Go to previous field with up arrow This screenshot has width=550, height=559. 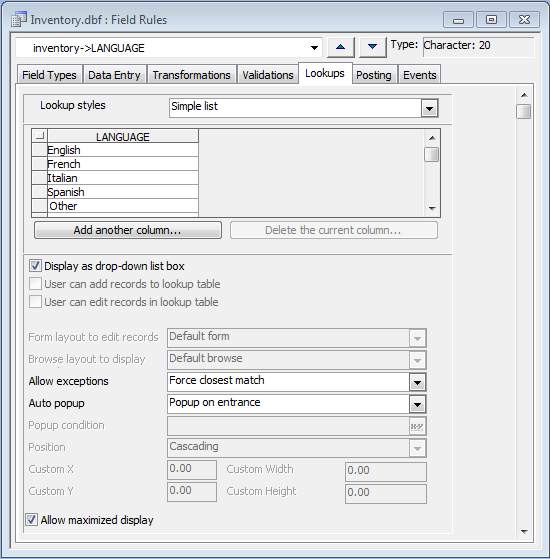(340, 47)
